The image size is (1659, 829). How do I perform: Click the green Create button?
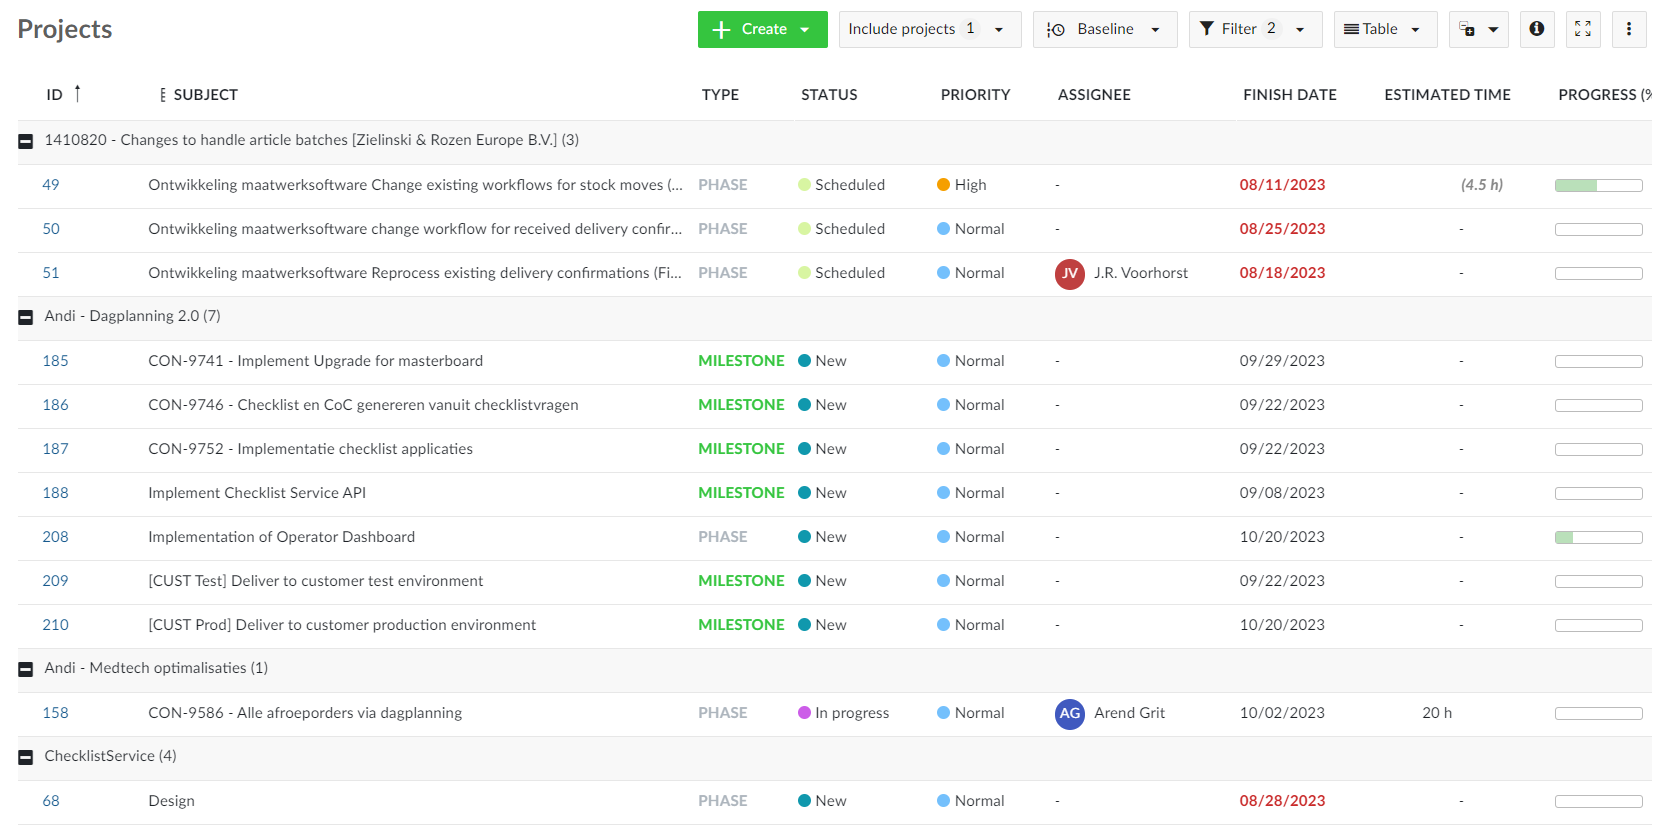(762, 29)
